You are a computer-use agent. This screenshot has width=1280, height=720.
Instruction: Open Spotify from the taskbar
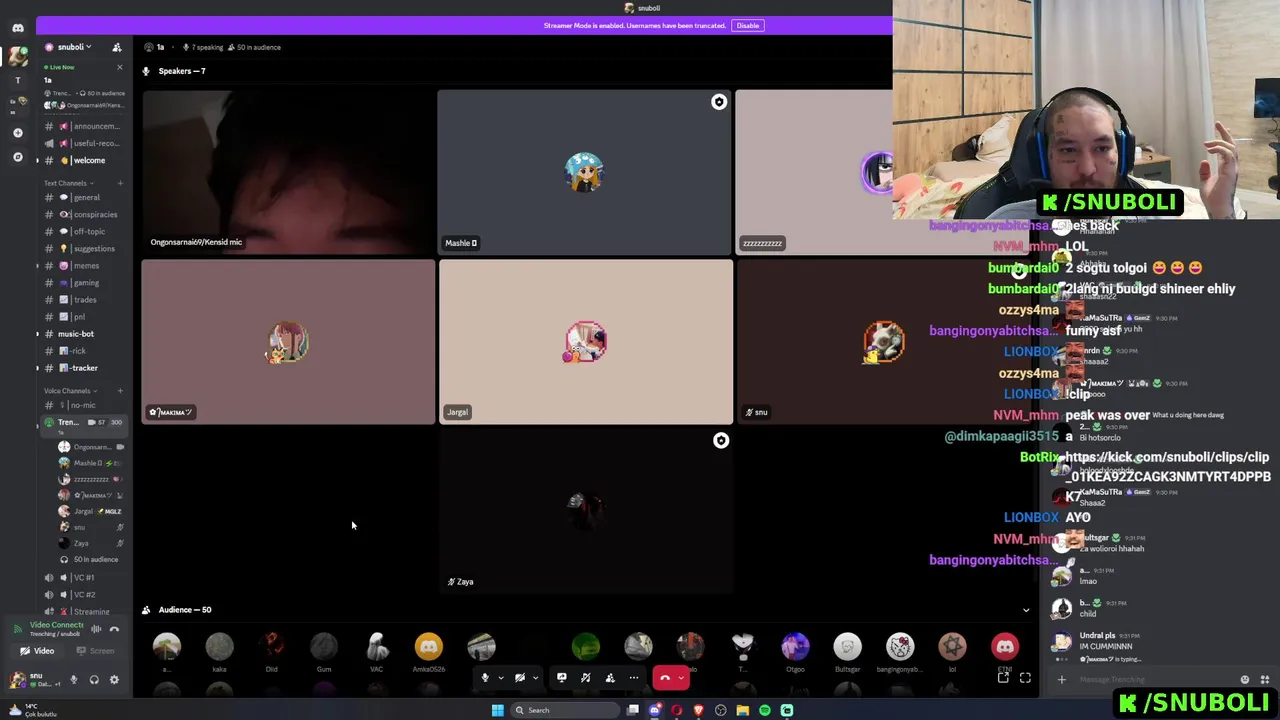point(765,710)
